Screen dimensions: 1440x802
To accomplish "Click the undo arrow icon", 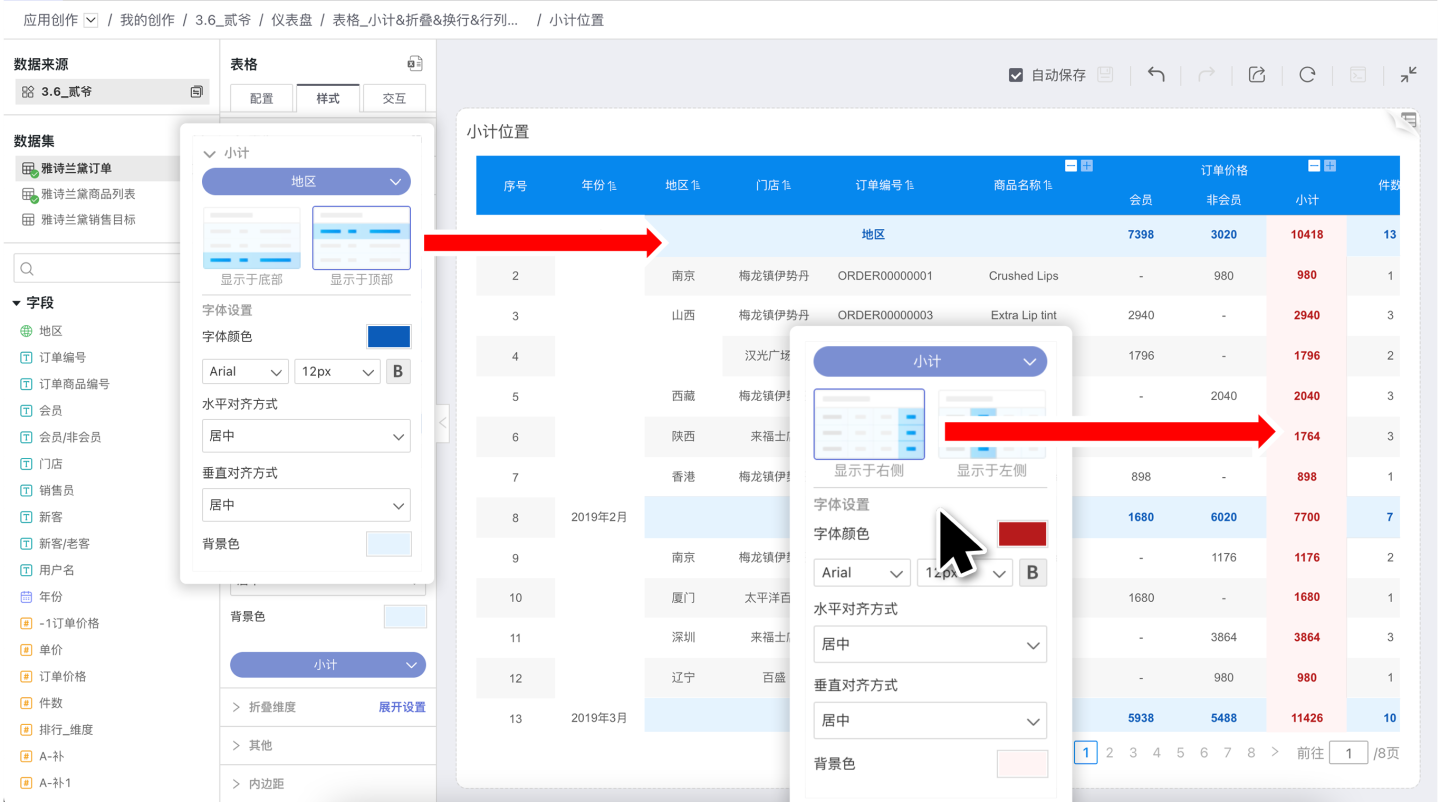I will click(x=1156, y=75).
